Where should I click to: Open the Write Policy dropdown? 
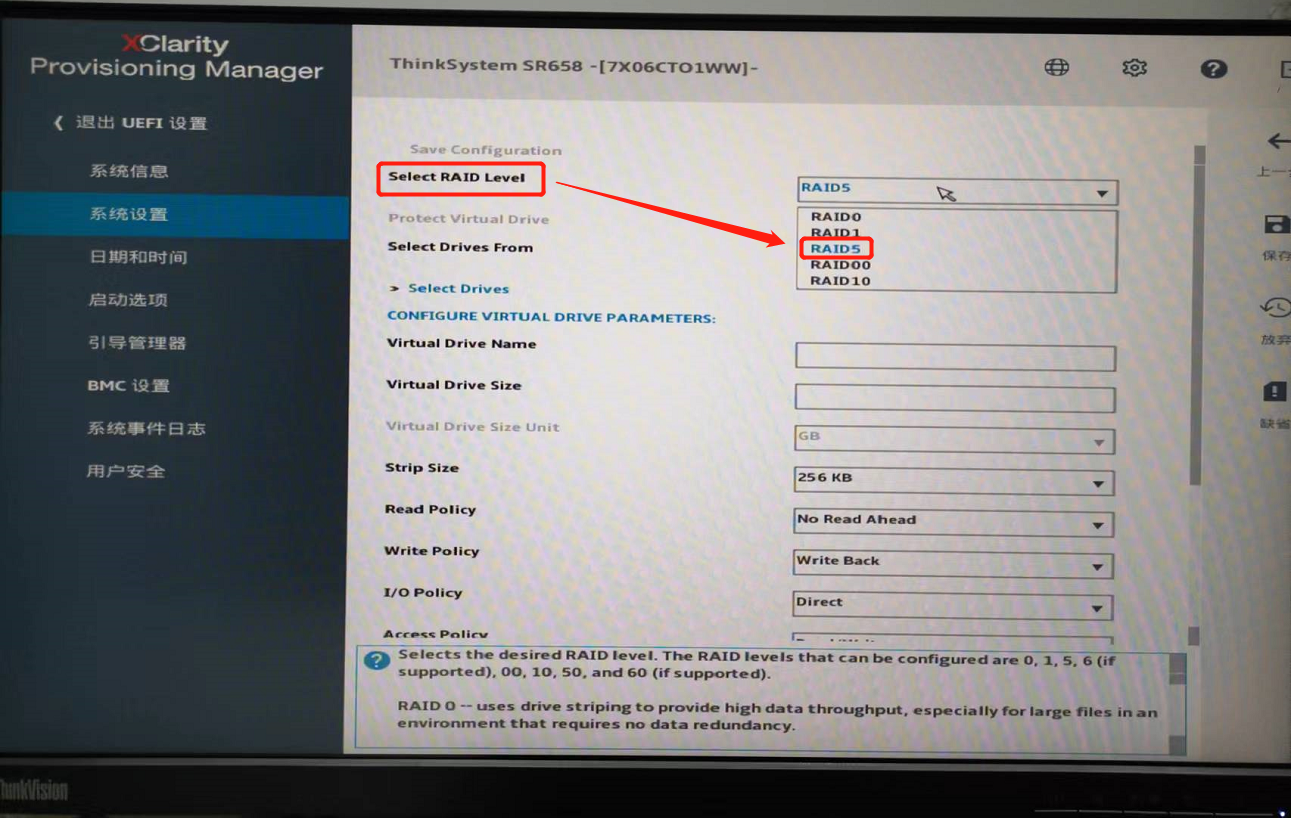point(953,564)
